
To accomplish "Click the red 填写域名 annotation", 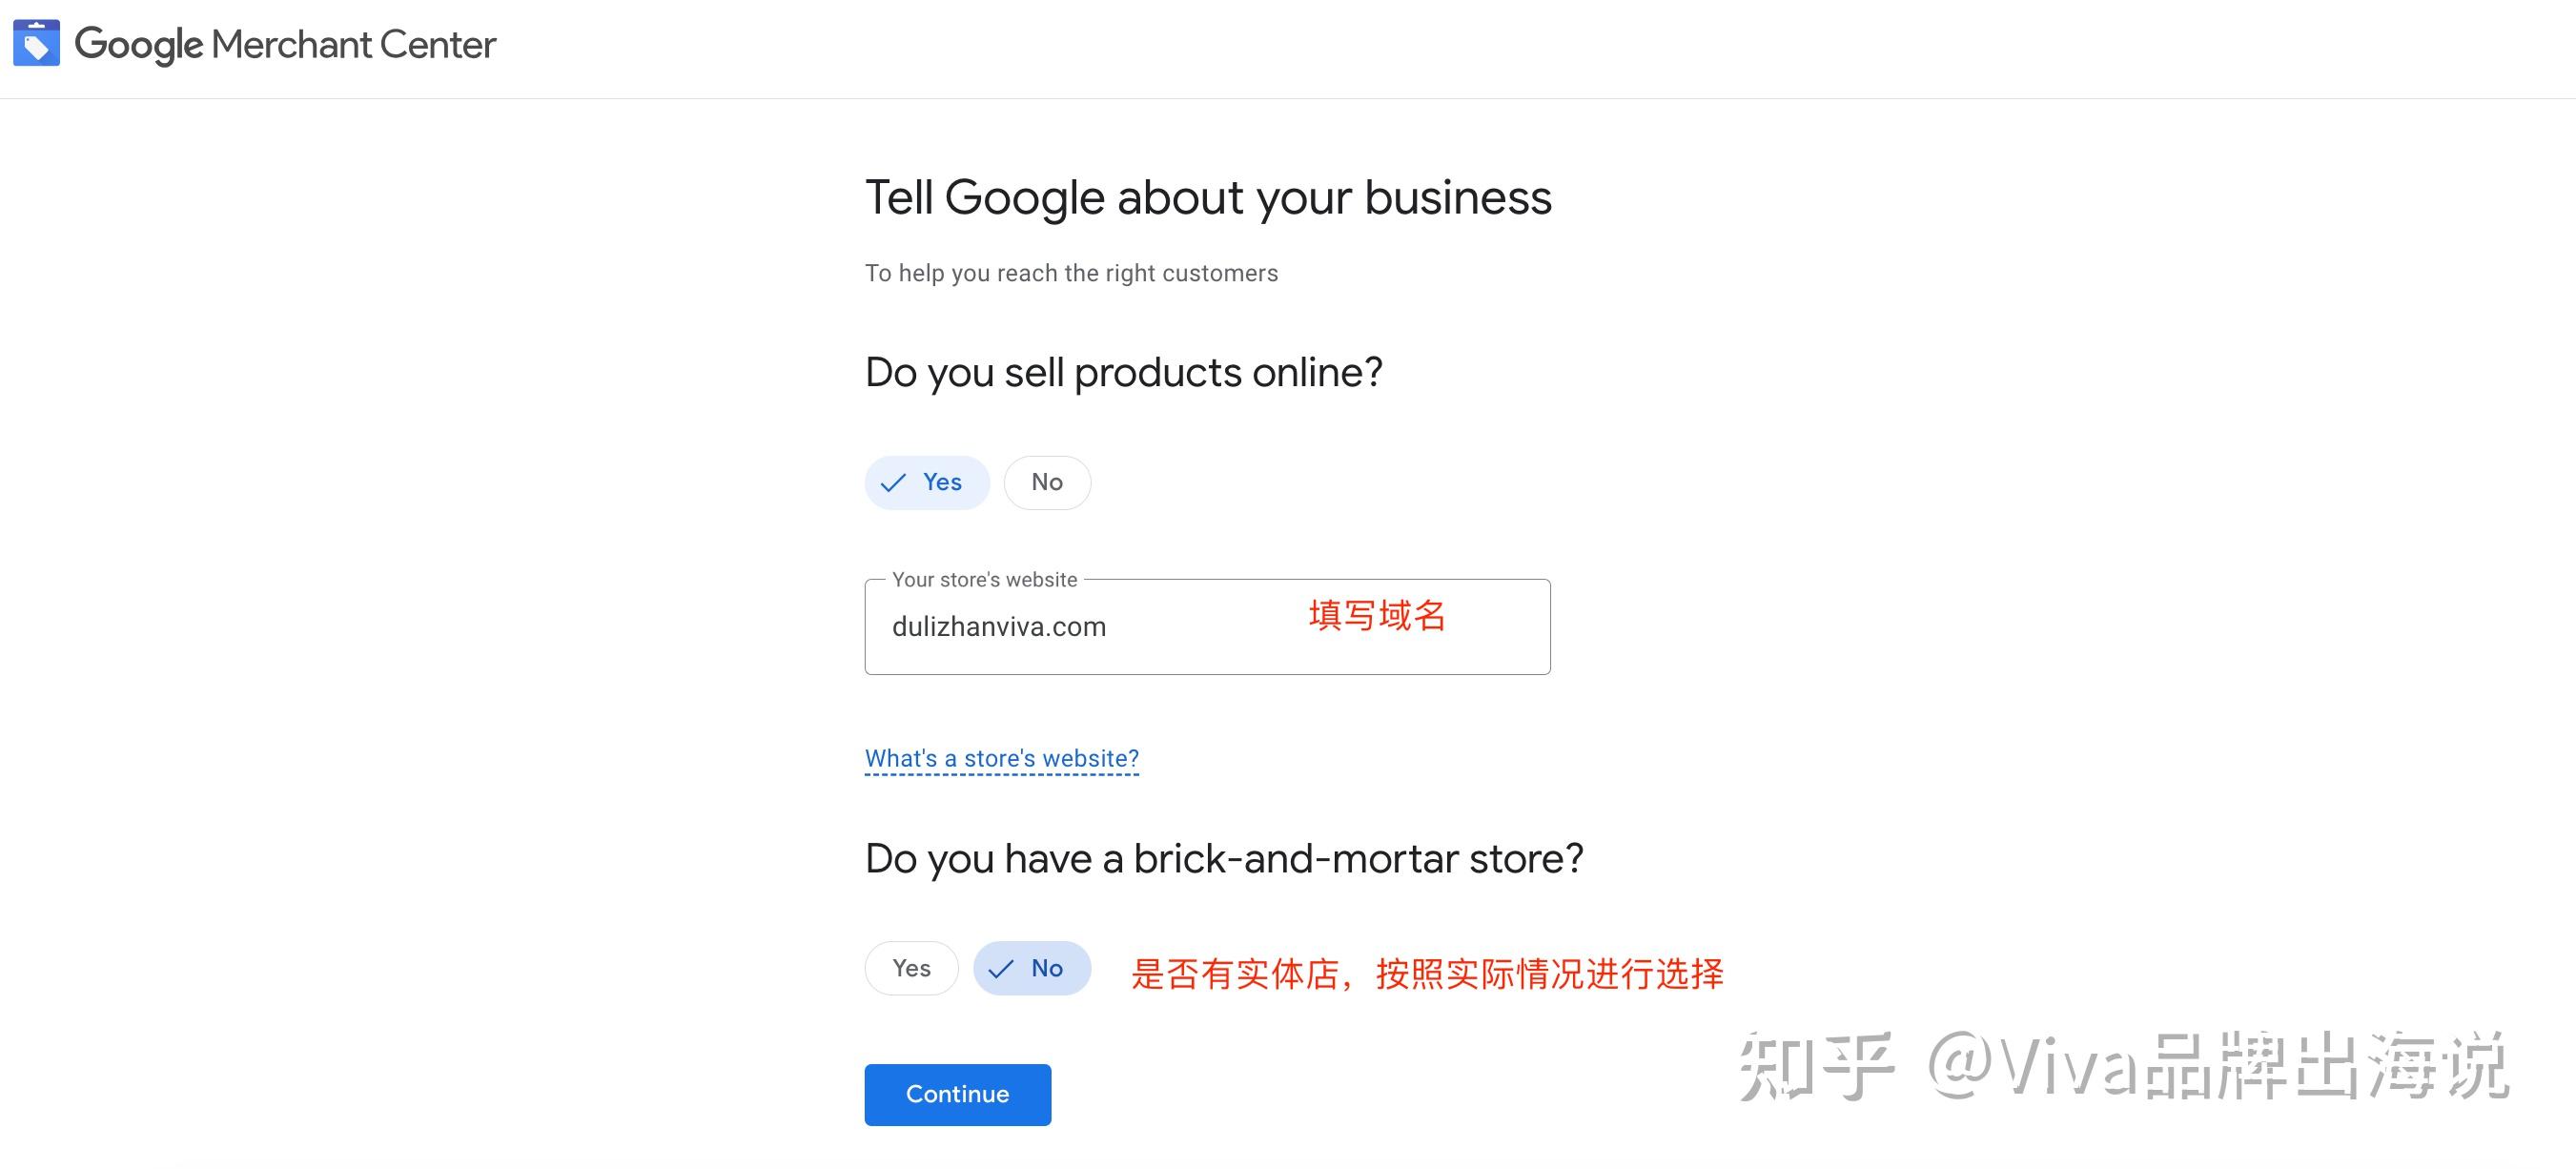I will (1377, 615).
